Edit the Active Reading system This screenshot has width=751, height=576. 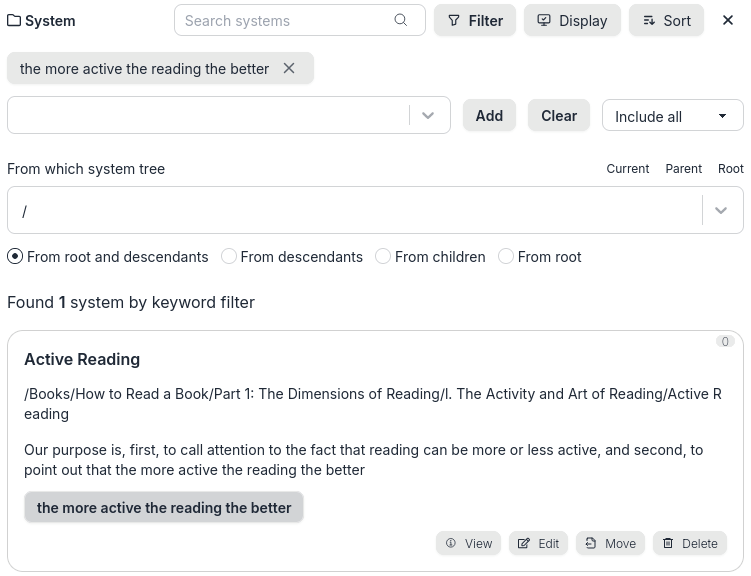(538, 543)
